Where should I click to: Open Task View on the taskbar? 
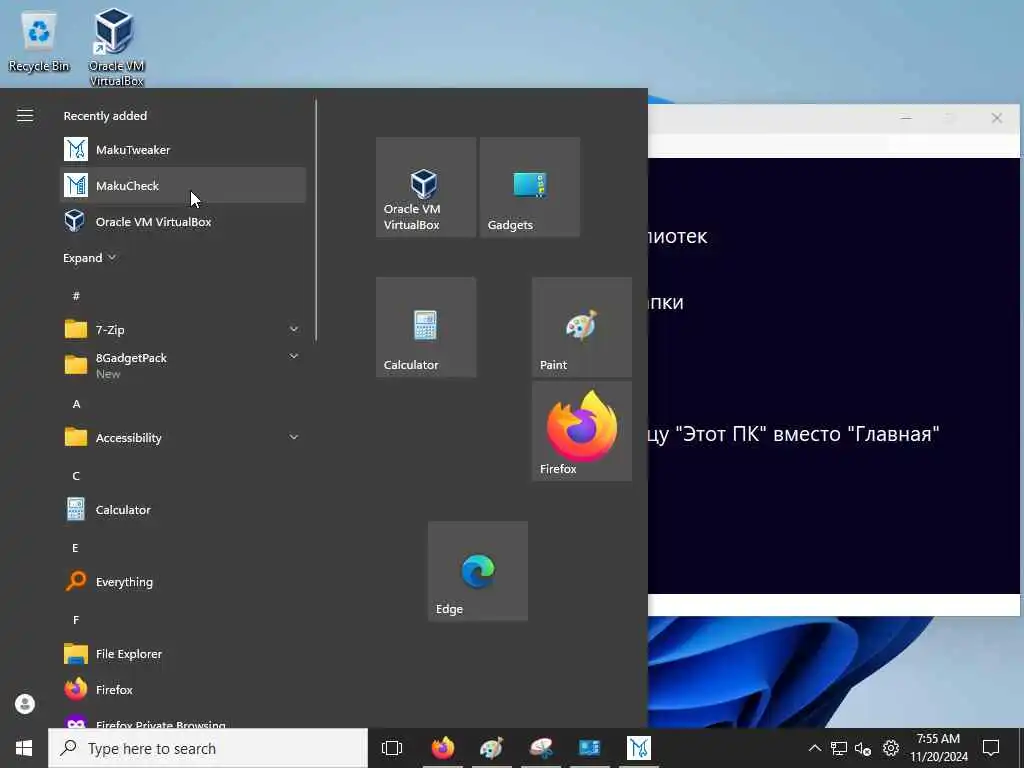point(392,748)
